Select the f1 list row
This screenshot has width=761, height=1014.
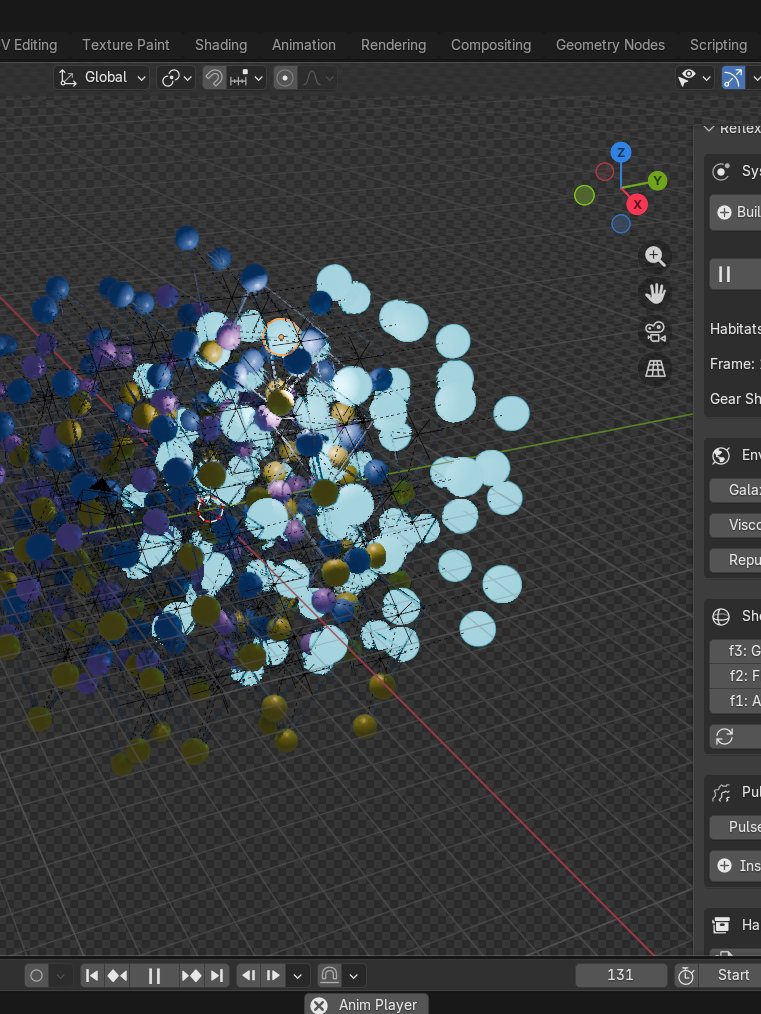click(736, 700)
